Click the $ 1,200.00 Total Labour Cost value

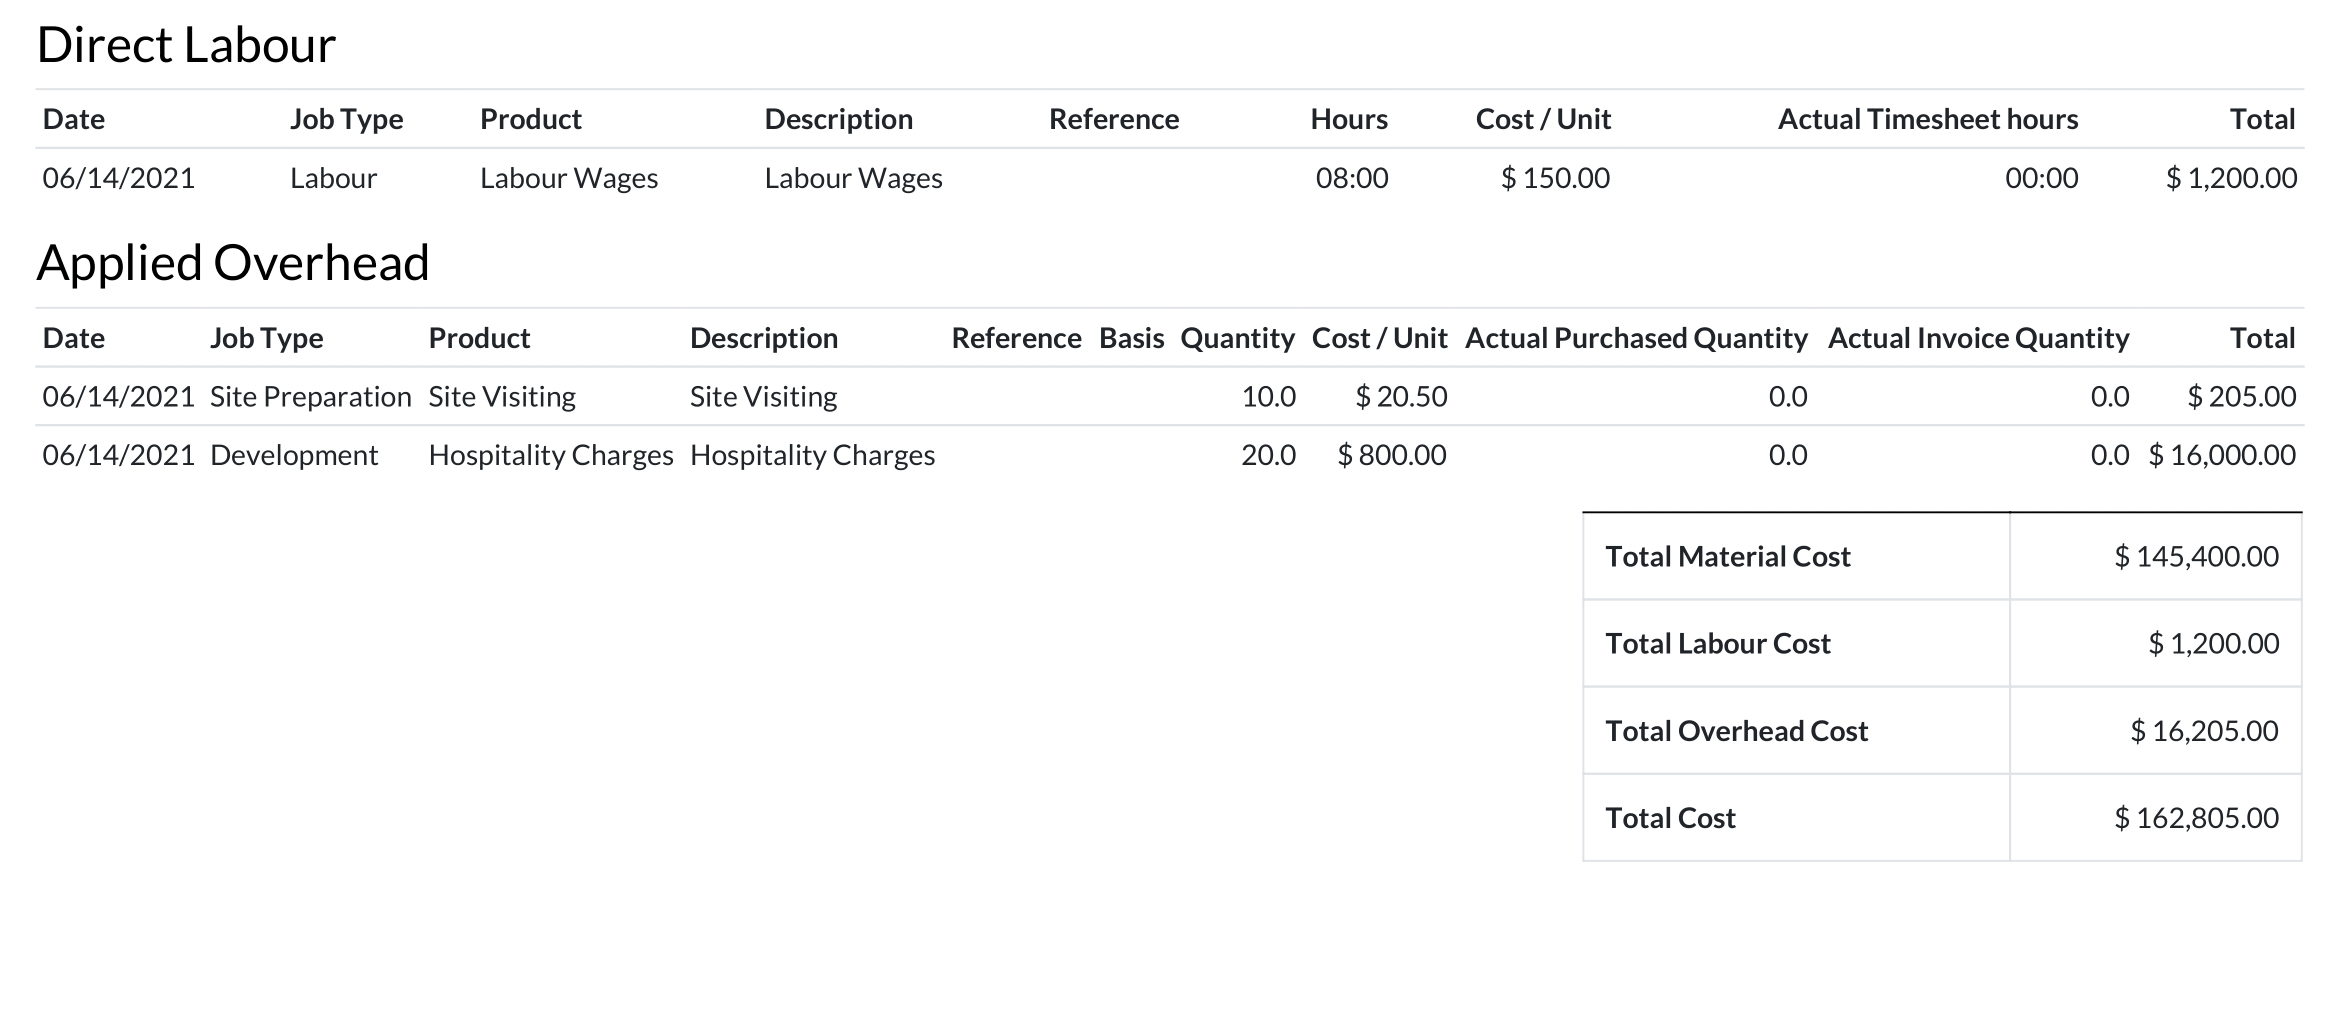(2214, 643)
